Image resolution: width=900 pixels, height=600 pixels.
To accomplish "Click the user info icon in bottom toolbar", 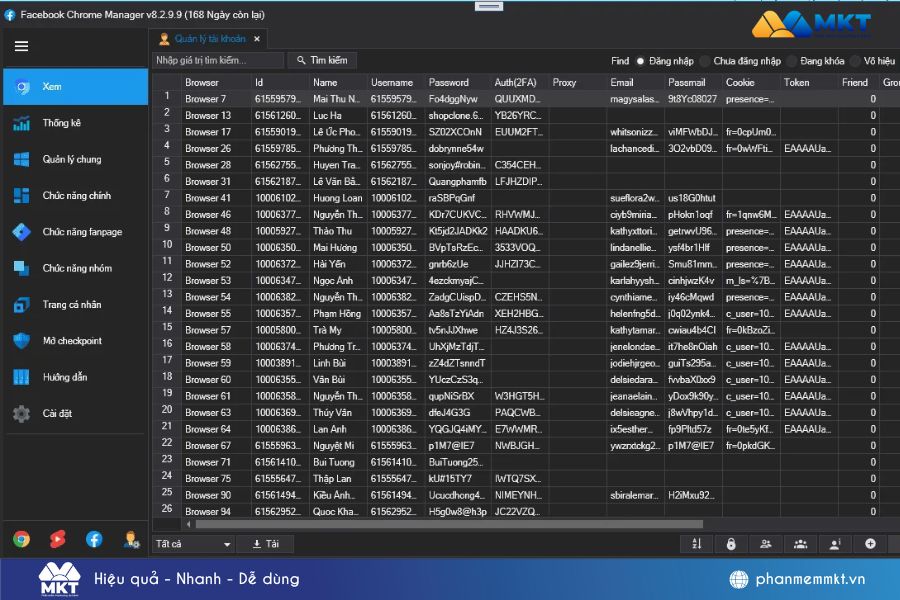I will click(836, 544).
